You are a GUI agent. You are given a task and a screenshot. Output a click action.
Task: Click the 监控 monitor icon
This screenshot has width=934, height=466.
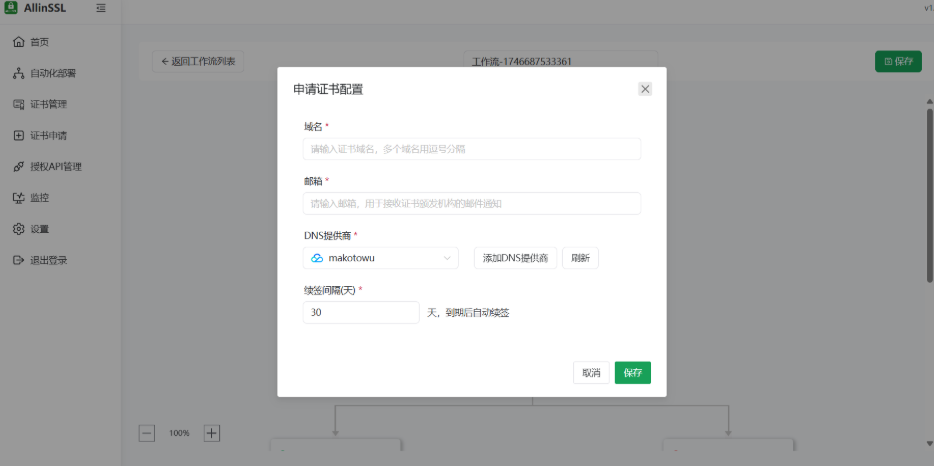pos(18,198)
